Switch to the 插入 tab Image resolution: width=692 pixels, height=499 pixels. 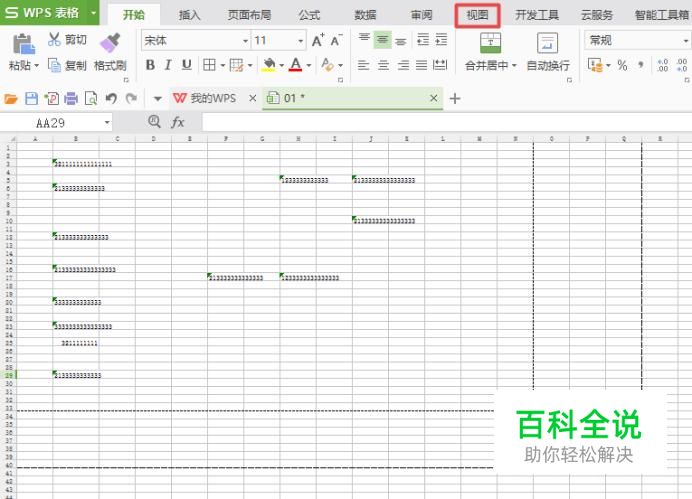[190, 15]
